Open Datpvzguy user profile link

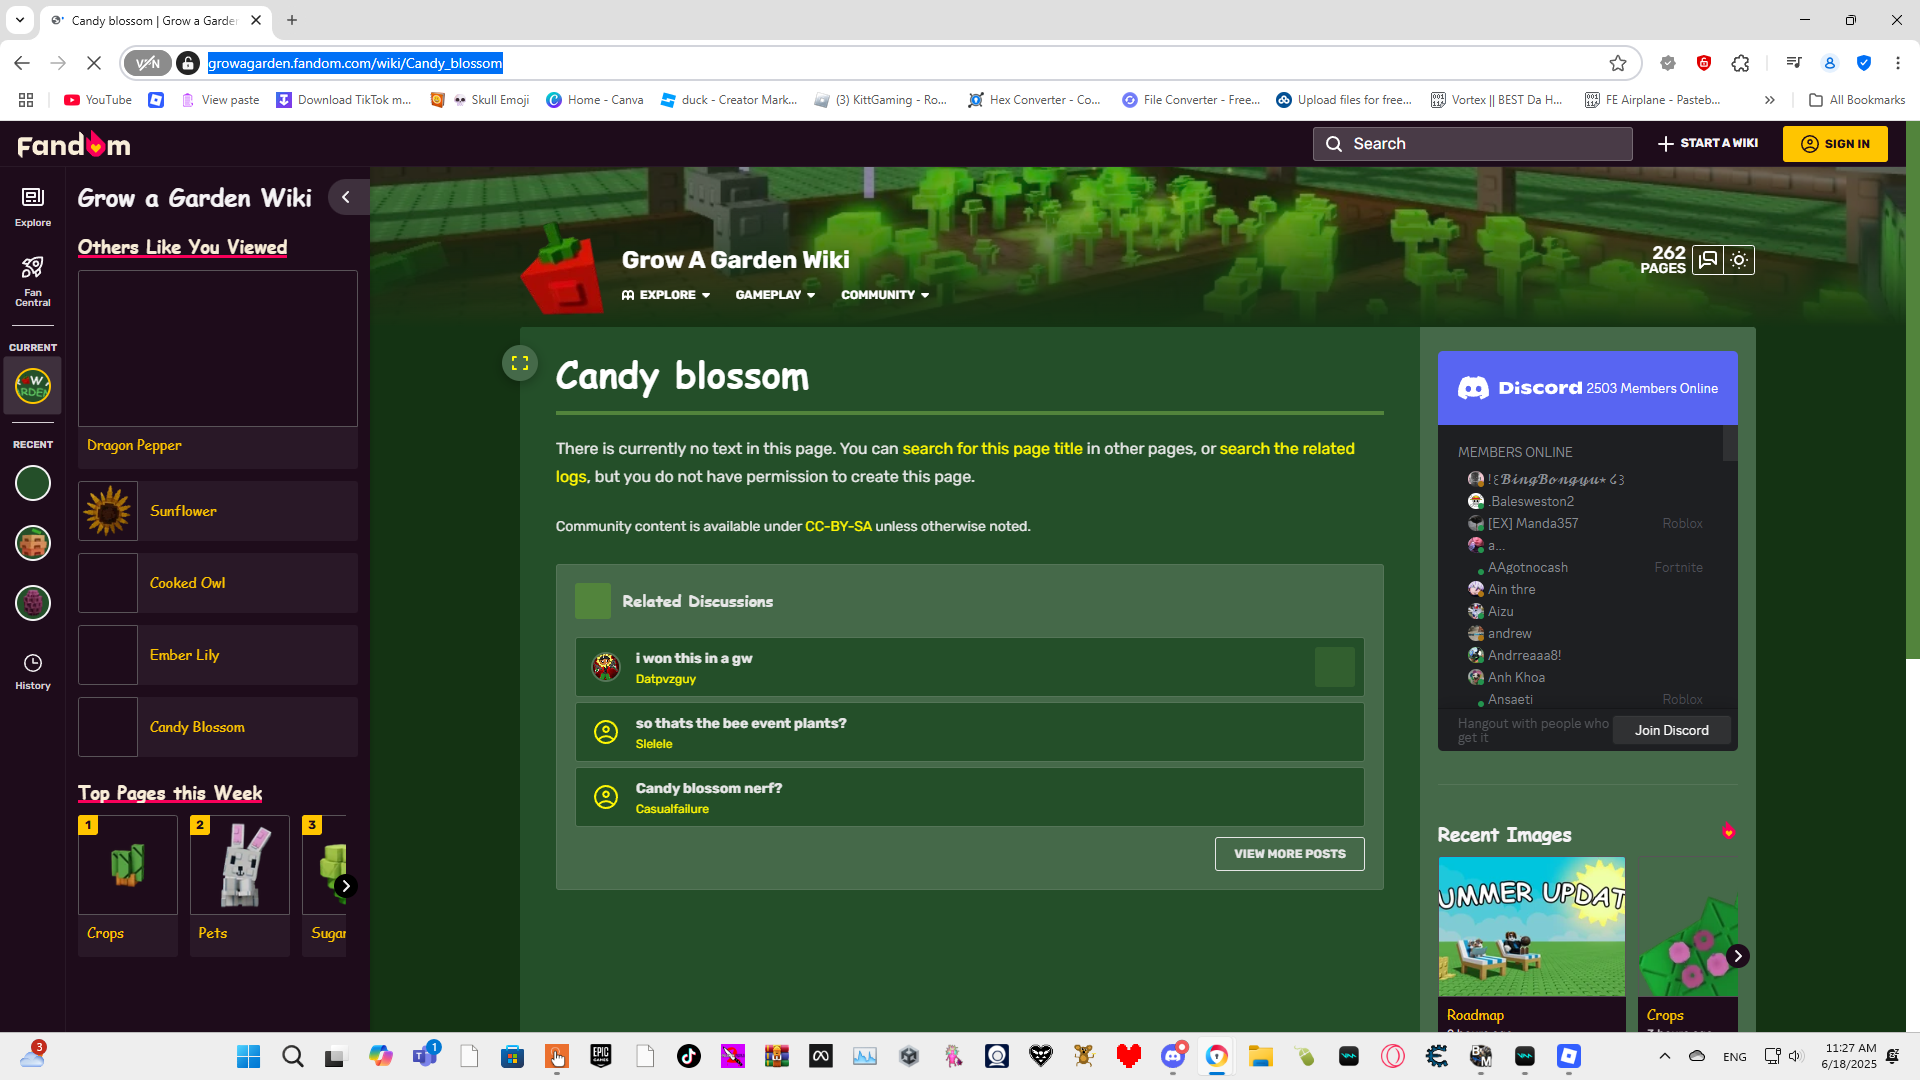666,679
